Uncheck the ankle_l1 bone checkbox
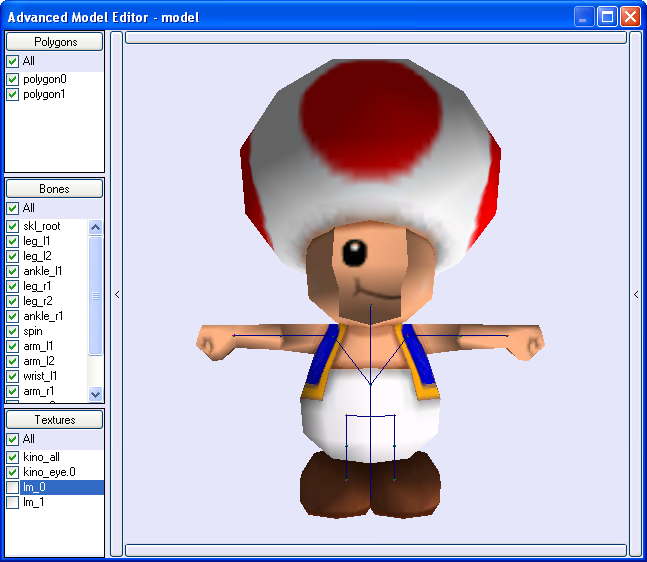 pos(12,271)
